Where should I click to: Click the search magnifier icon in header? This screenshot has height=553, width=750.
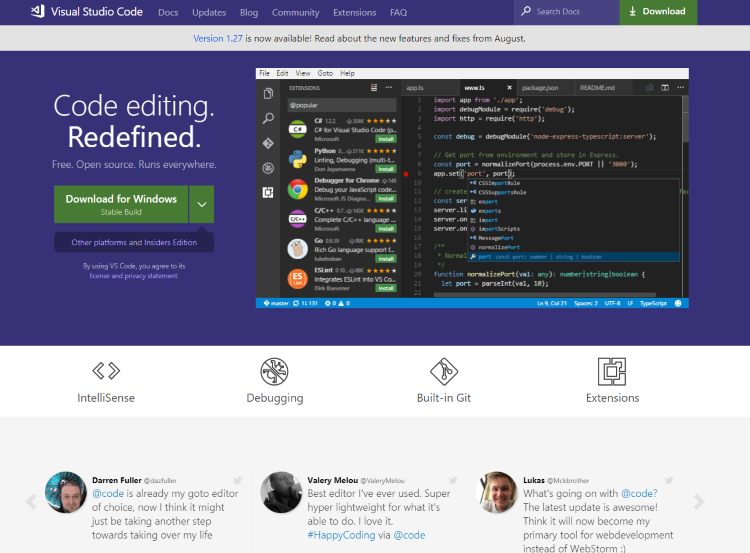(526, 11)
